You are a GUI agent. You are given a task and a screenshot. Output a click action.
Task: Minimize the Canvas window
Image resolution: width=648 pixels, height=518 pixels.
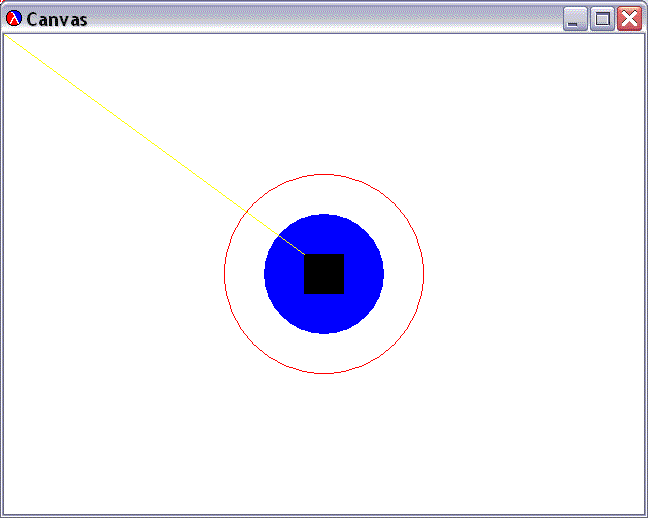[x=575, y=19]
